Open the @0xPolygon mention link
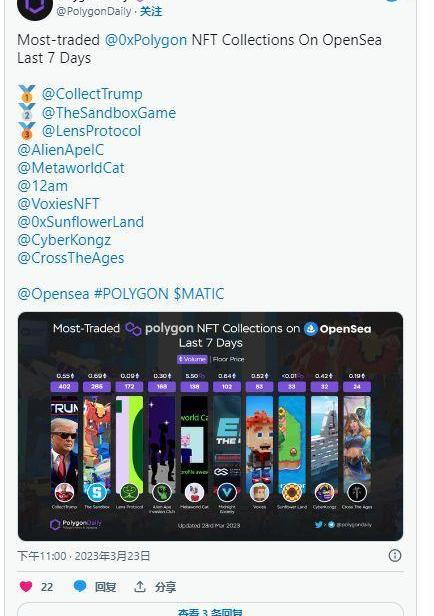Viewport: 434px width, 616px height. (x=146, y=40)
